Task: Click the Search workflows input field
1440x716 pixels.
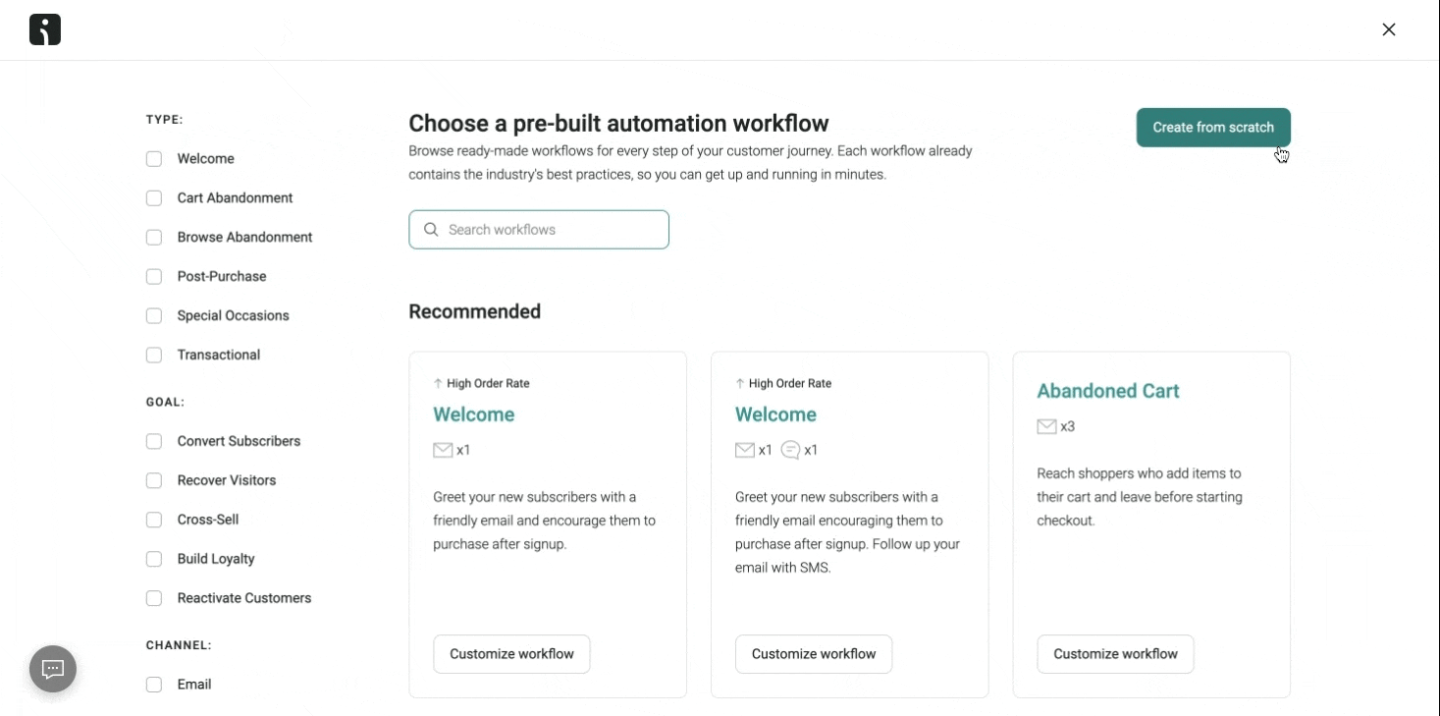Action: tap(538, 229)
